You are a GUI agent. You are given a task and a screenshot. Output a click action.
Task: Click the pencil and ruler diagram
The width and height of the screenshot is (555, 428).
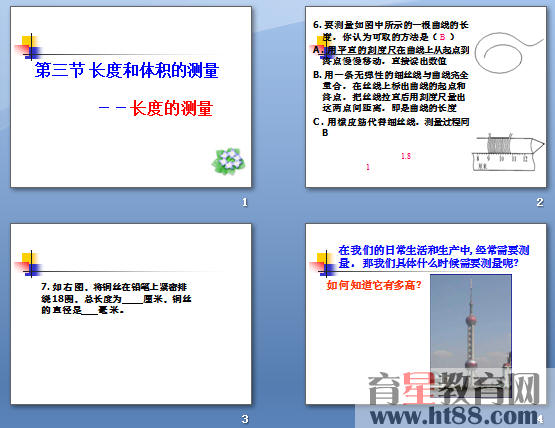[508, 152]
